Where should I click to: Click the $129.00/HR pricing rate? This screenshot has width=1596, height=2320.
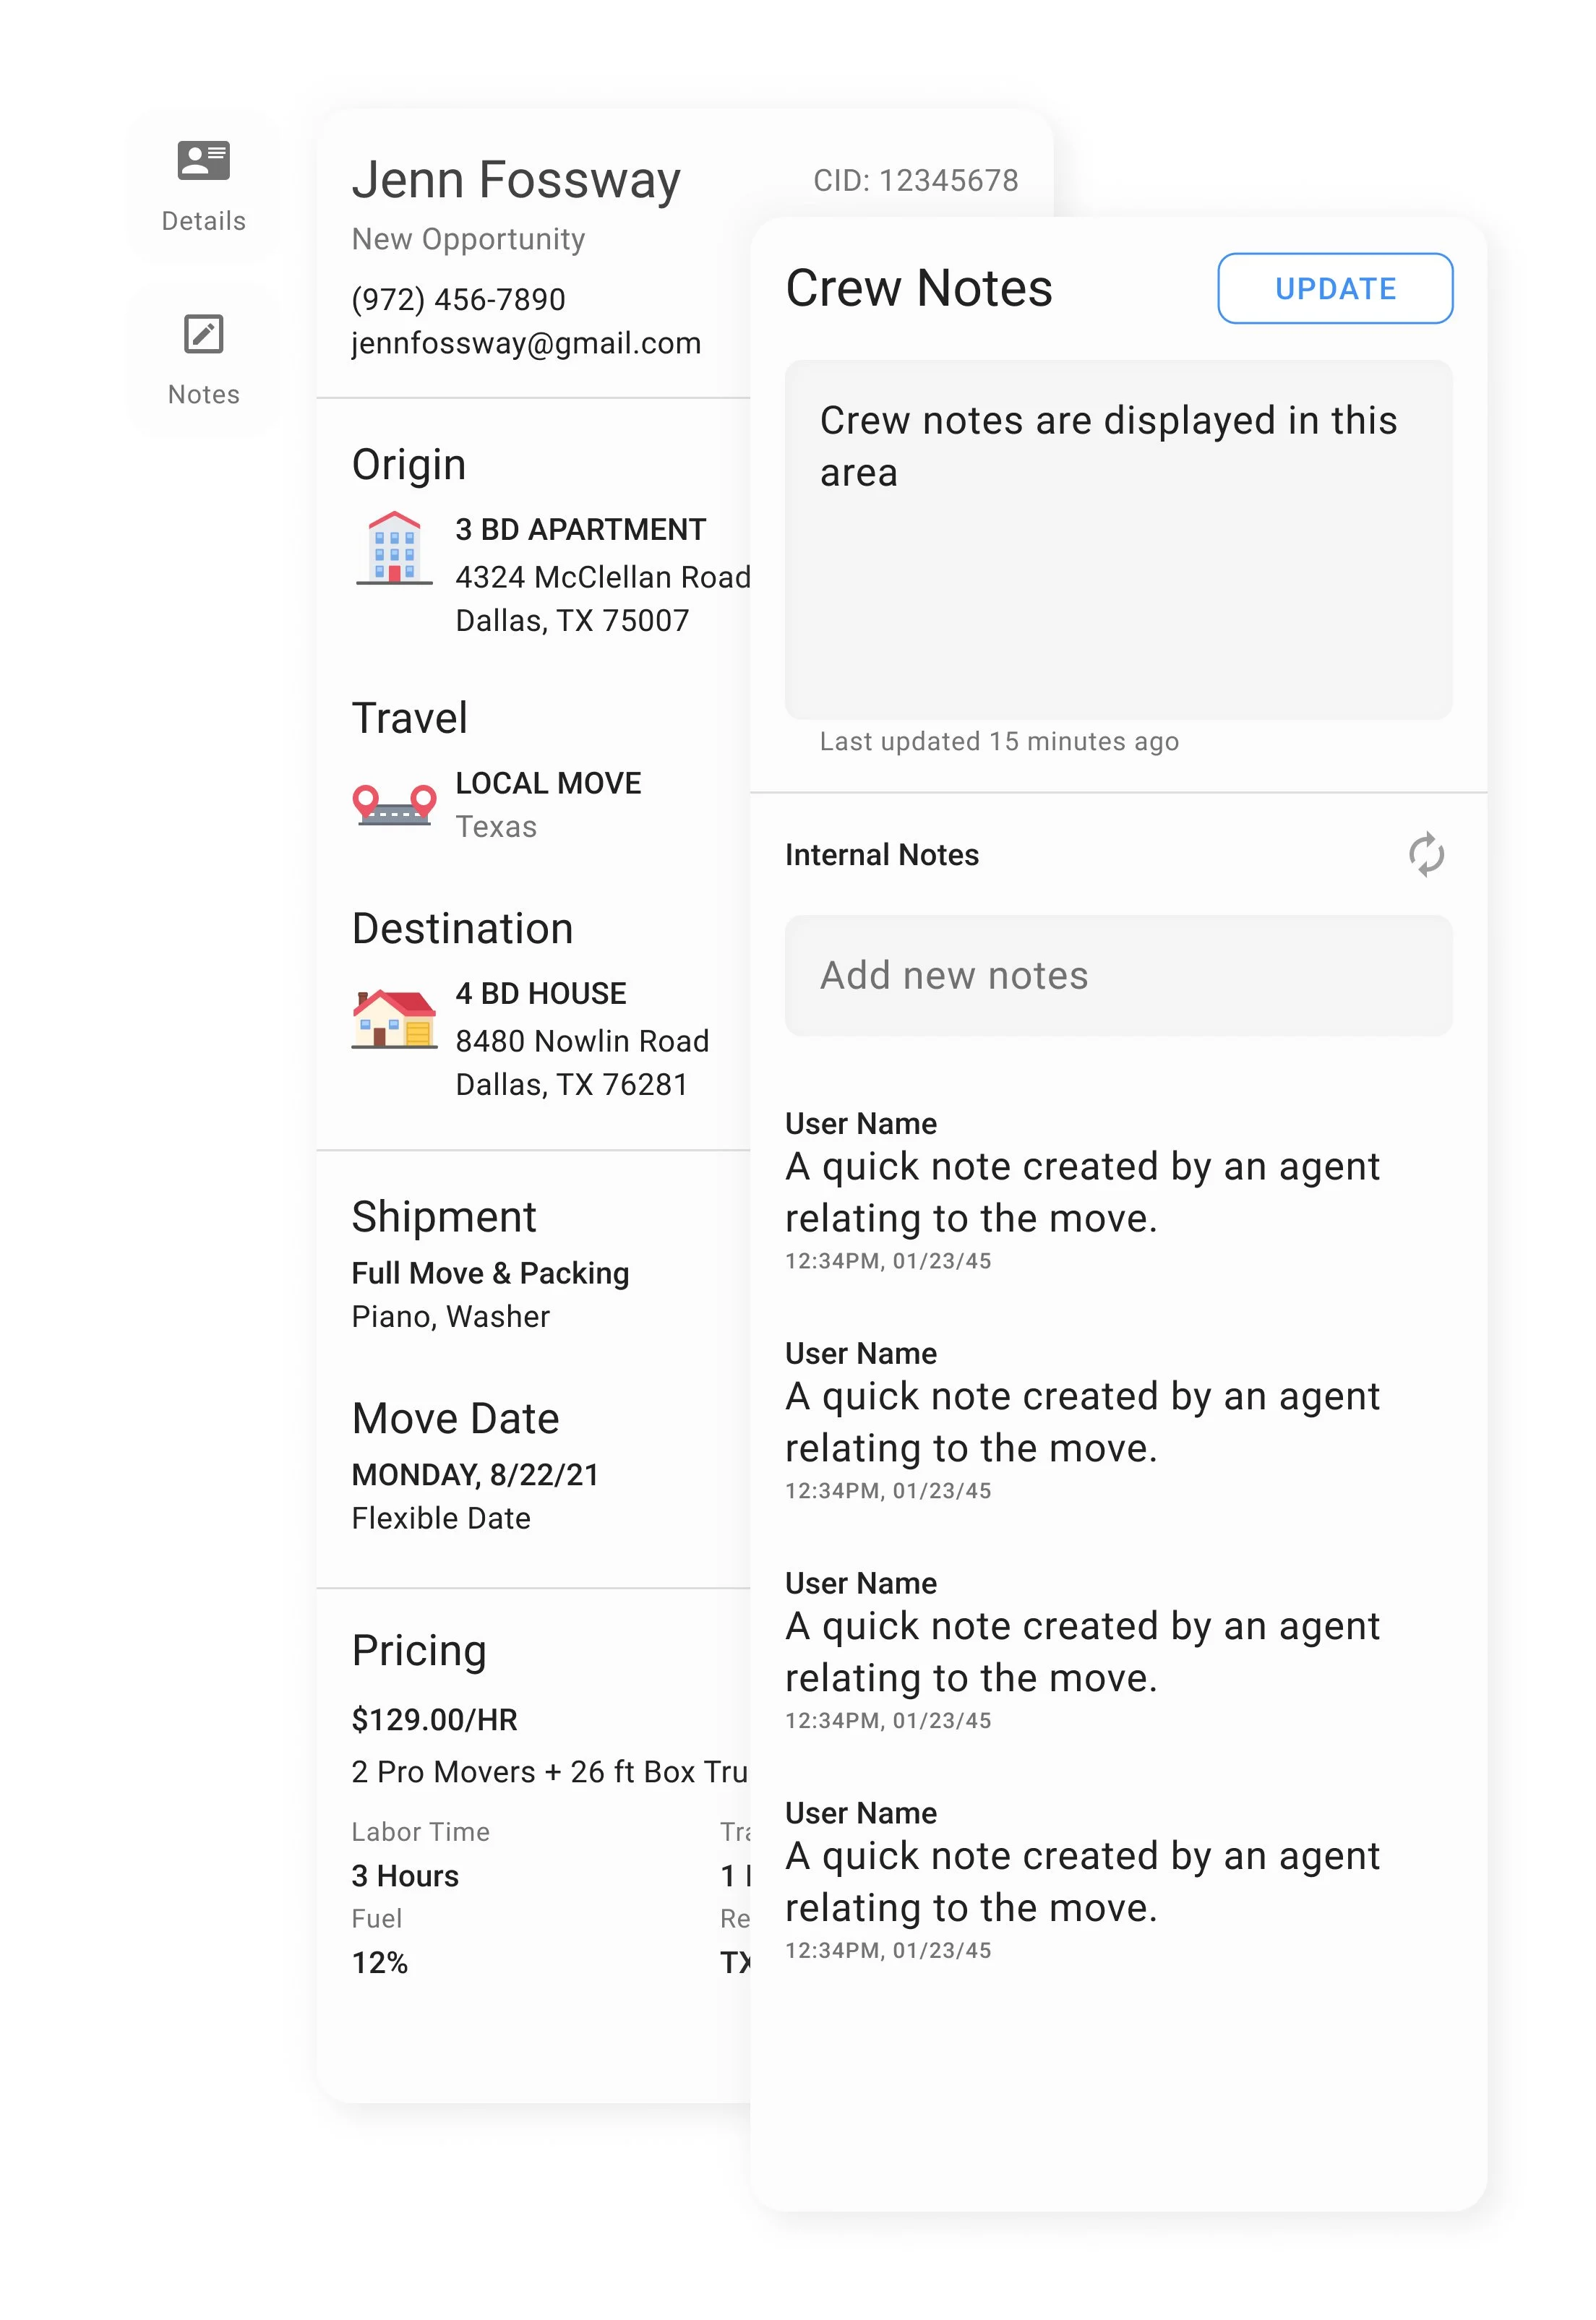click(434, 1720)
